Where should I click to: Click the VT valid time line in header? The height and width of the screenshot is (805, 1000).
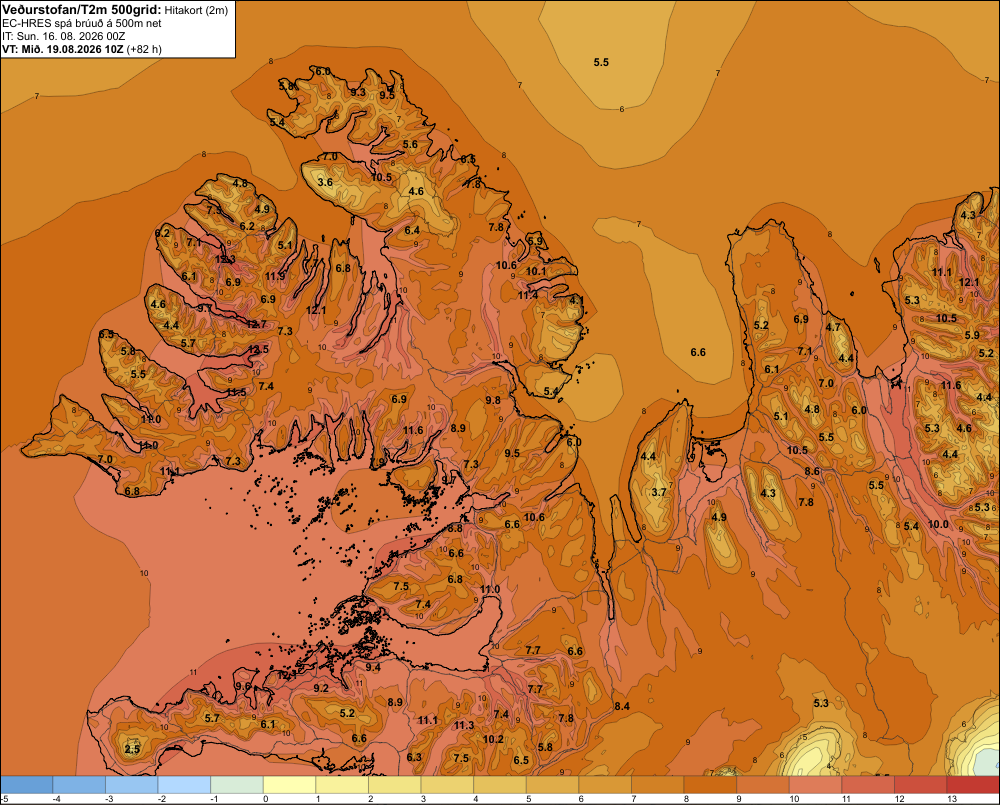click(82, 49)
